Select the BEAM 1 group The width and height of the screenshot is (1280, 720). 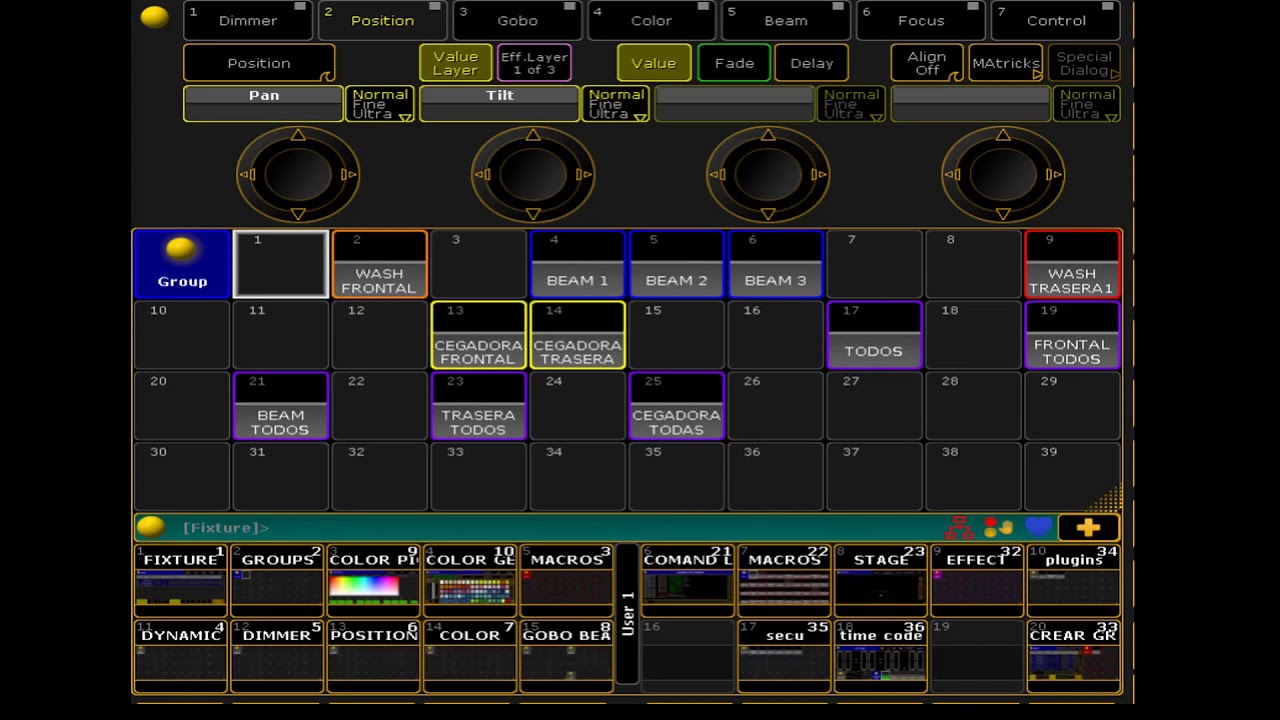click(577, 265)
